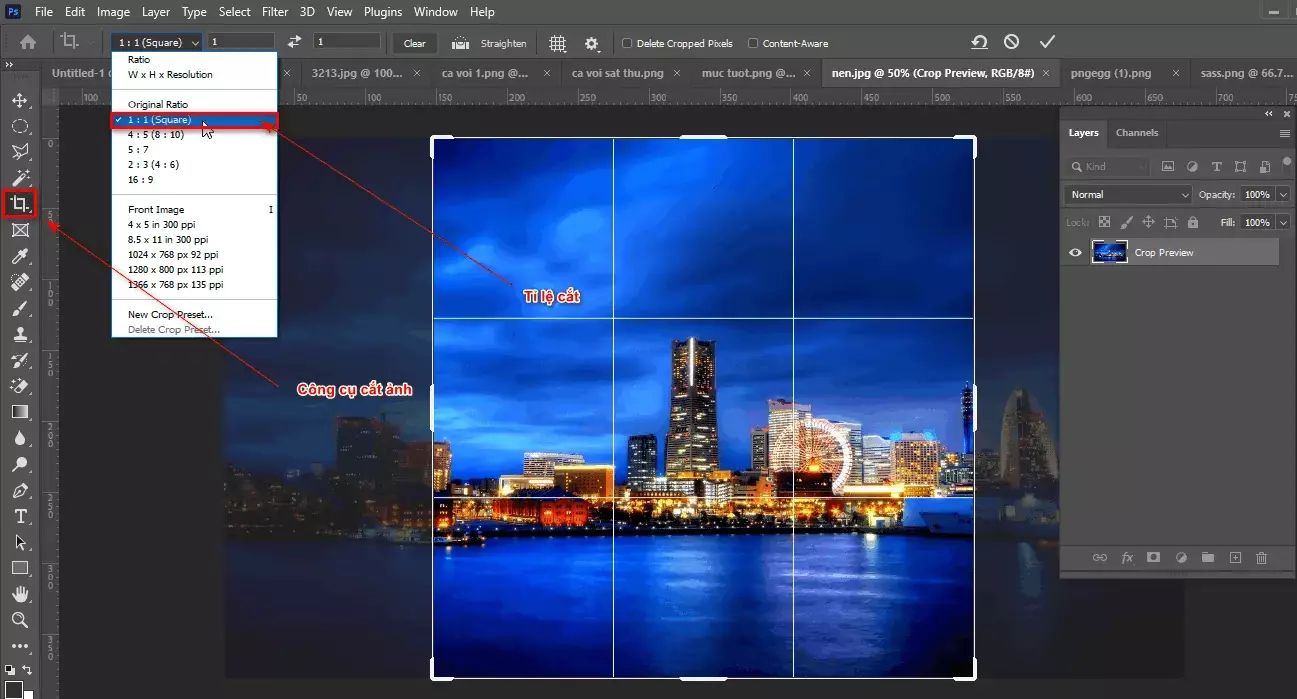Viewport: 1297px width, 699px height.
Task: Click the Clear button in options bar
Action: point(414,43)
